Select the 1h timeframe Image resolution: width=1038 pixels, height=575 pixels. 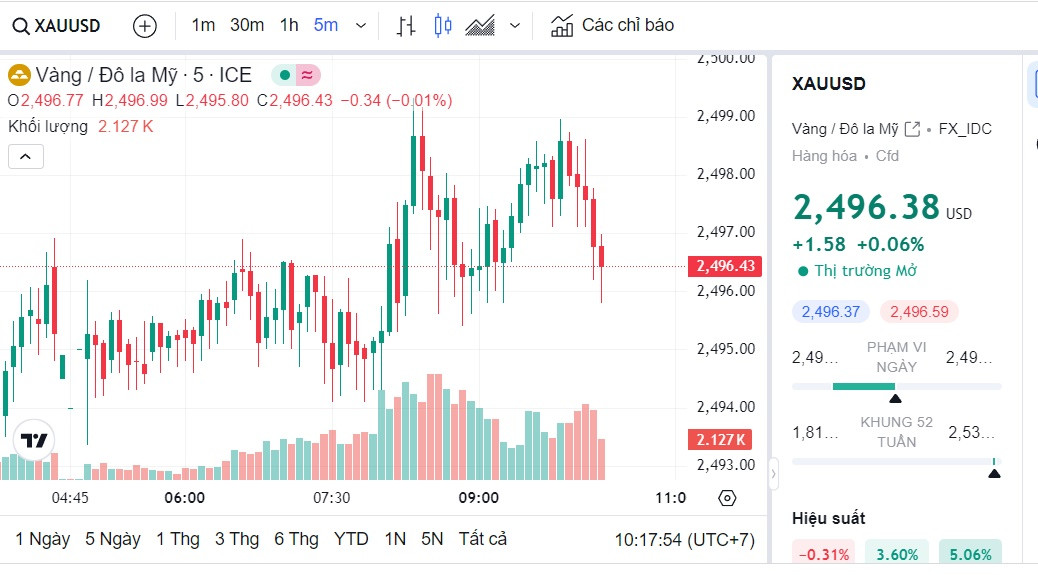pos(289,25)
